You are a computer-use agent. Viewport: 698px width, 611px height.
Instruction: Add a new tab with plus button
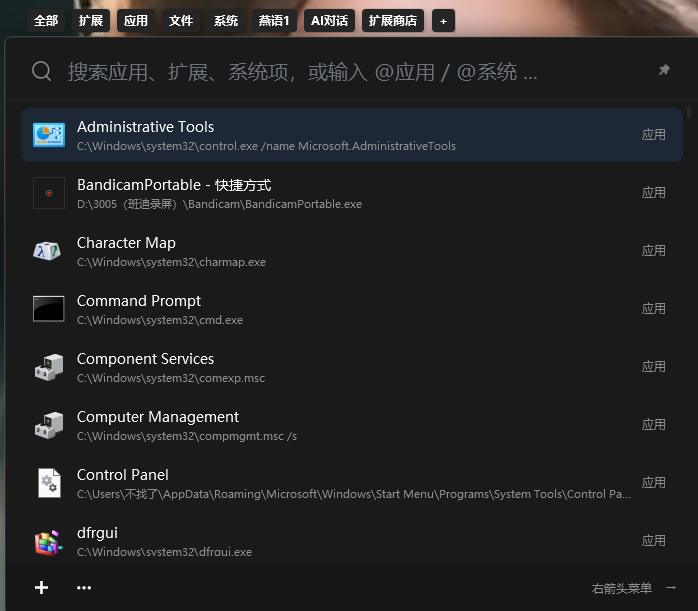click(443, 21)
